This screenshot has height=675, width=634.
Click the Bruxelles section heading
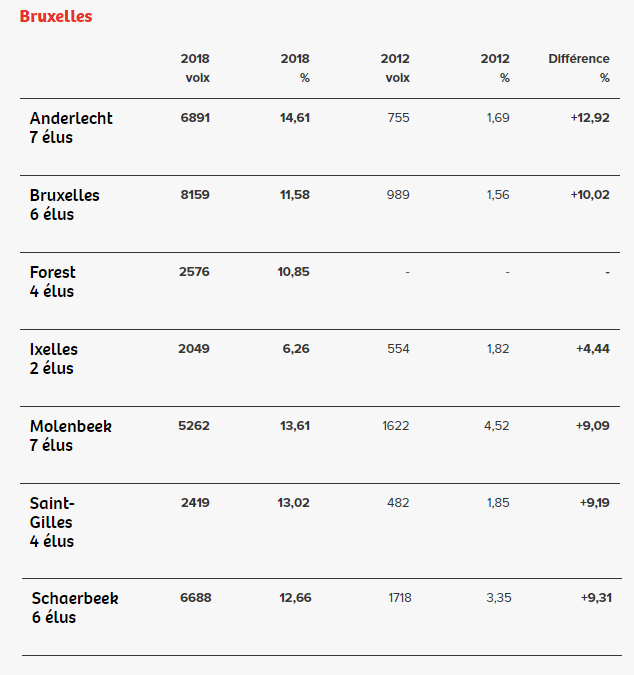[x=56, y=17]
